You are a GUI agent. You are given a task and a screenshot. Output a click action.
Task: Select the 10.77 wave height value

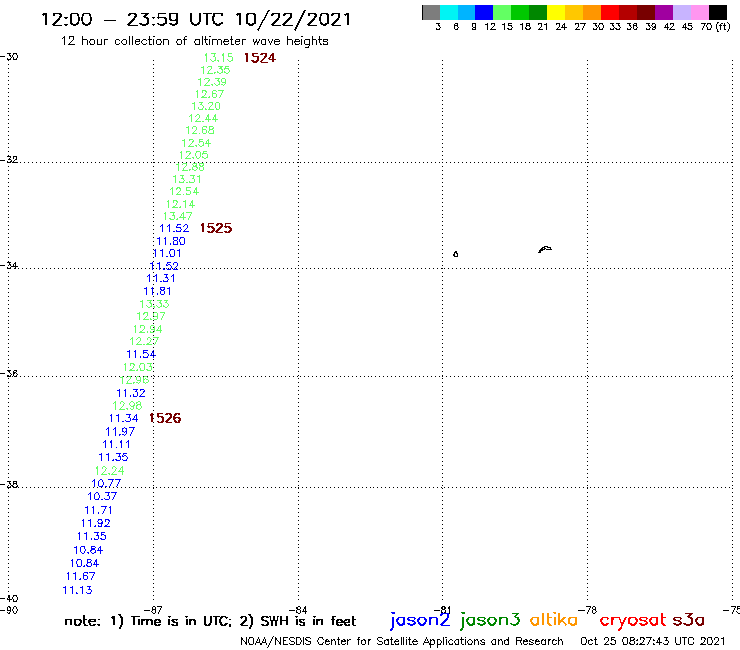(106, 484)
